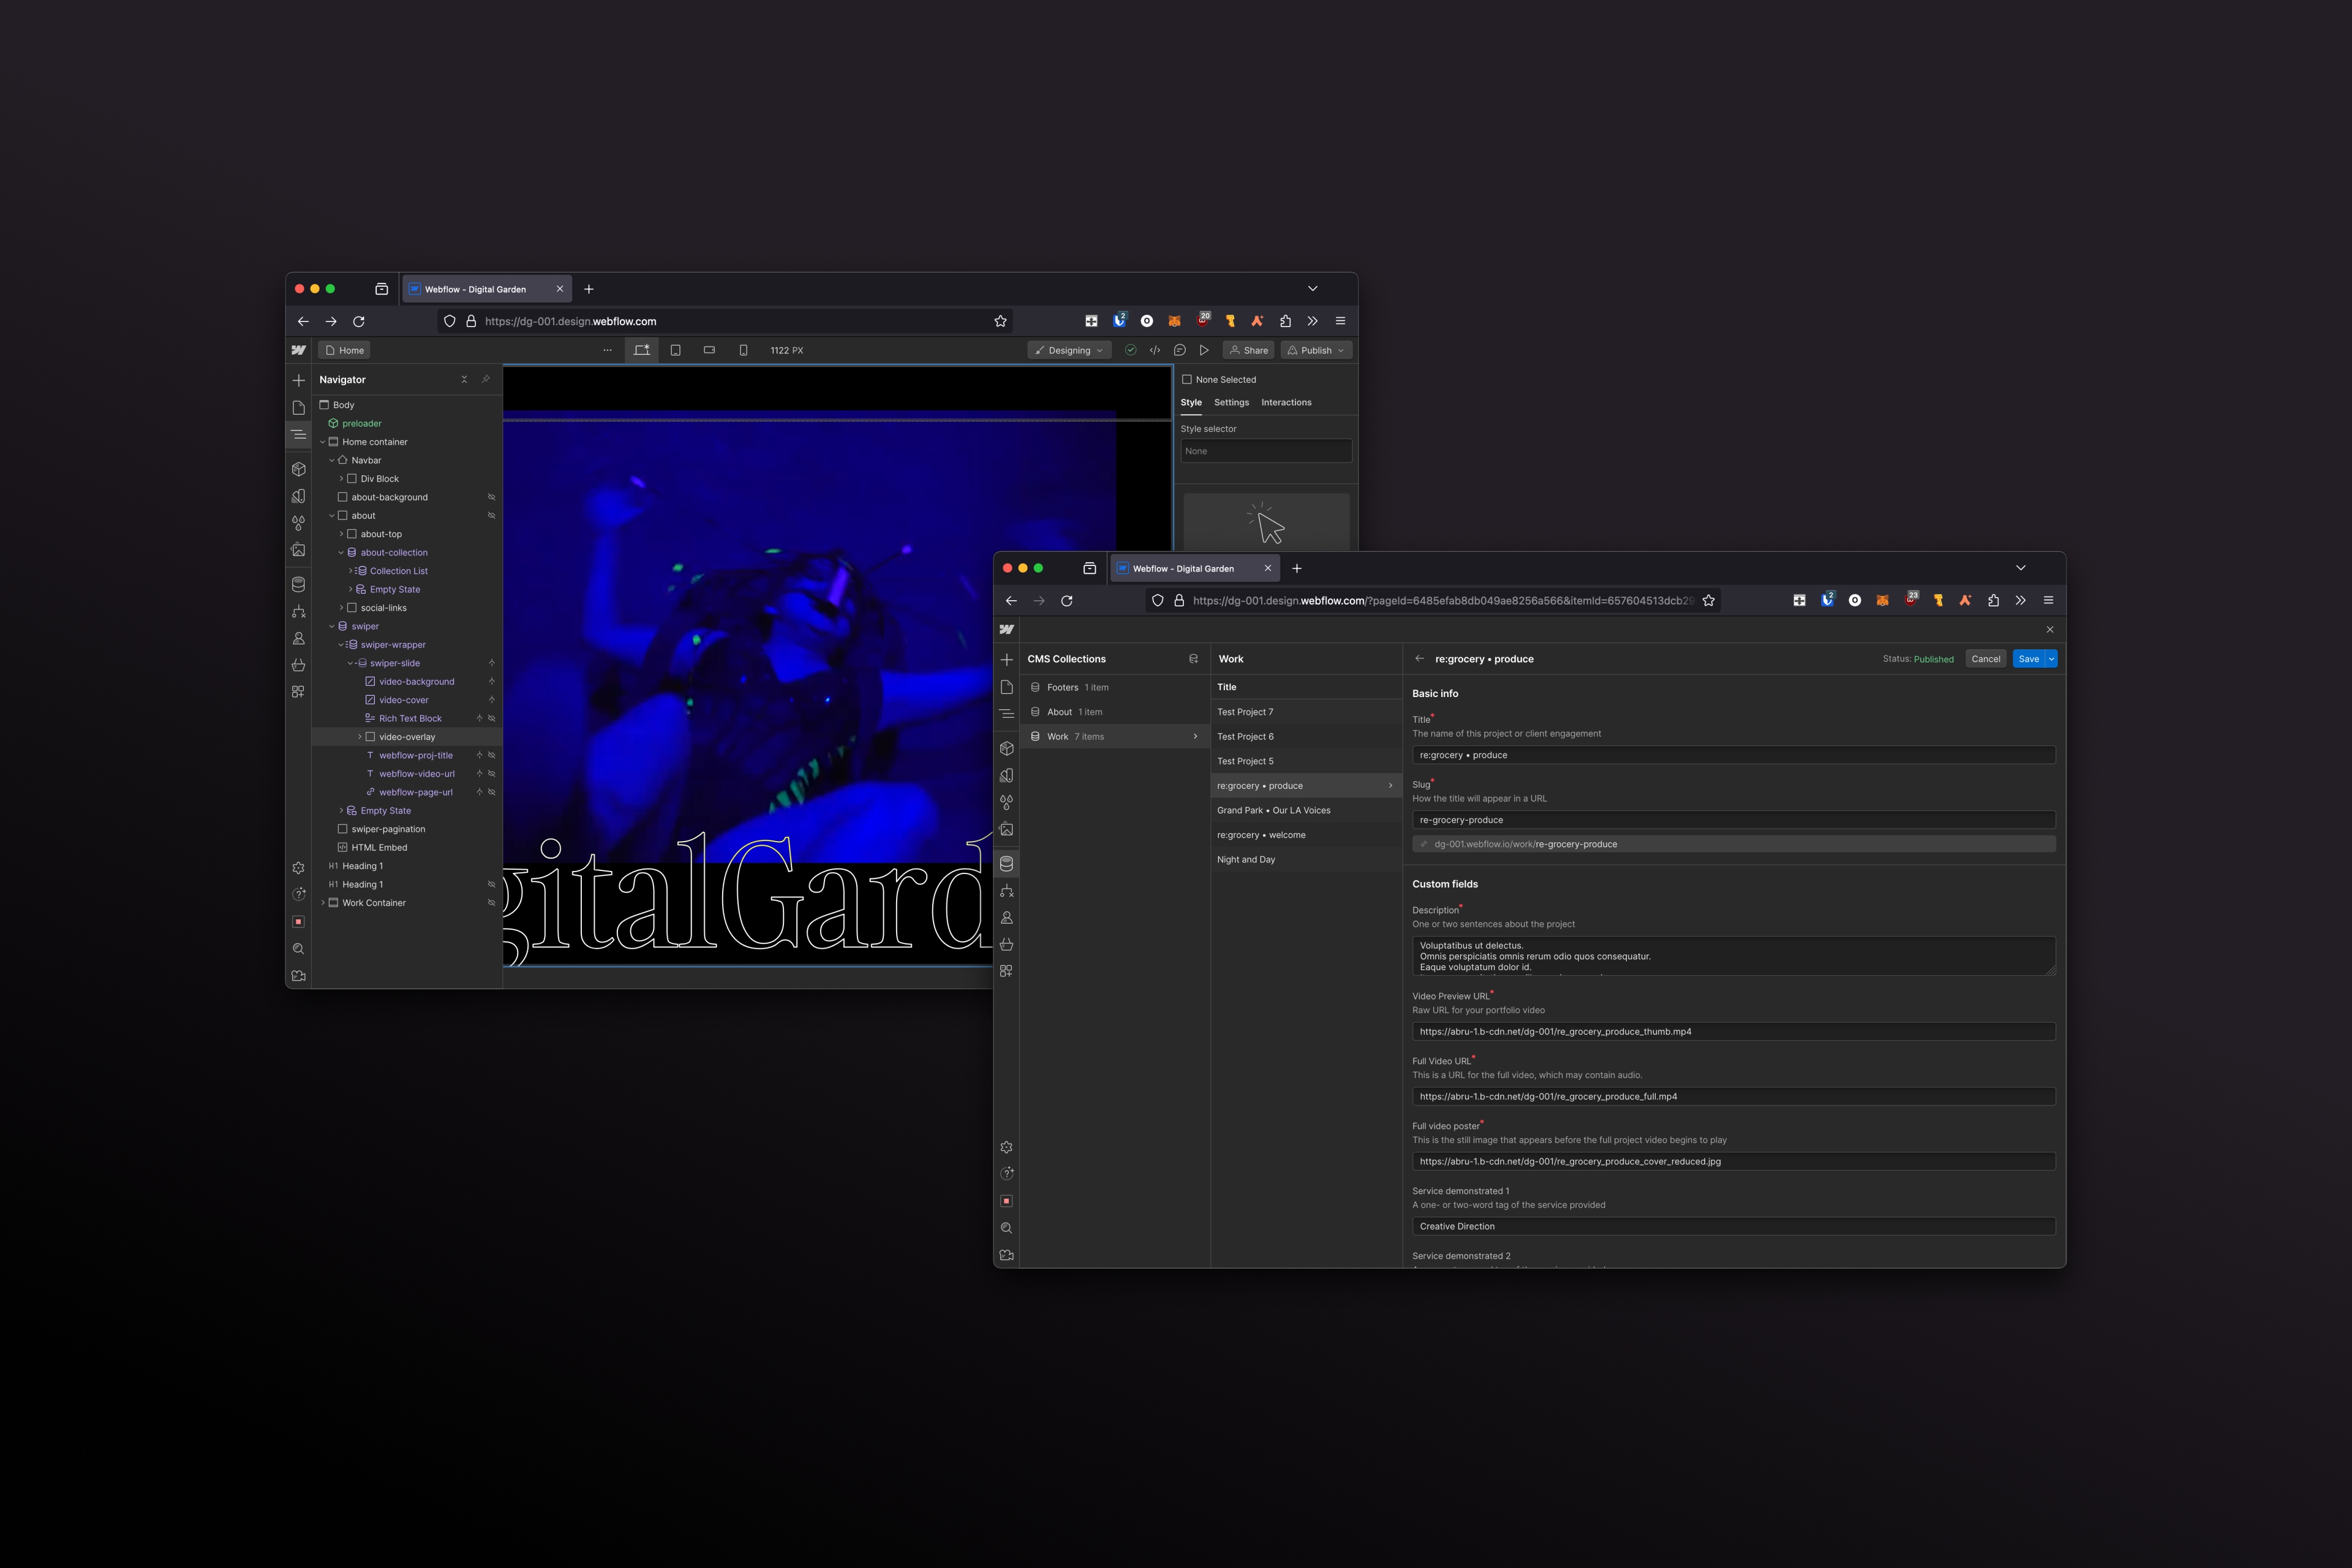Screen dimensions: 2352x1568
Task: Click the Preview play icon in designer toolbar
Action: (1204, 350)
